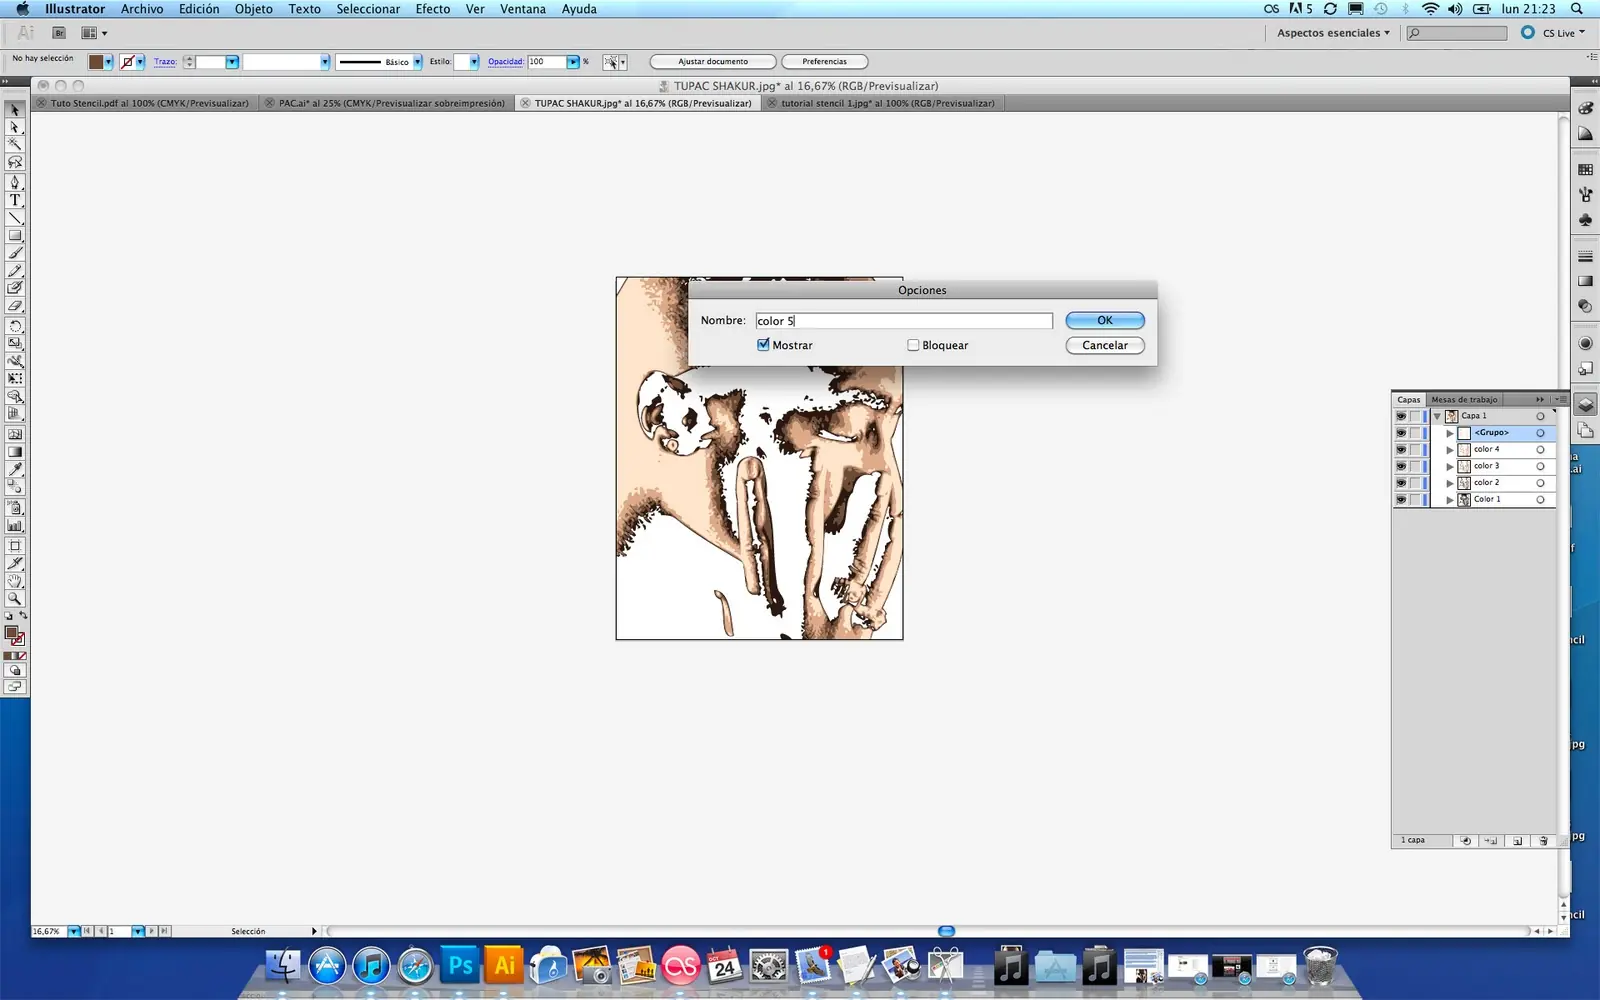Switch to PAC.ai document tab
1600x1000 pixels.
[x=385, y=103]
